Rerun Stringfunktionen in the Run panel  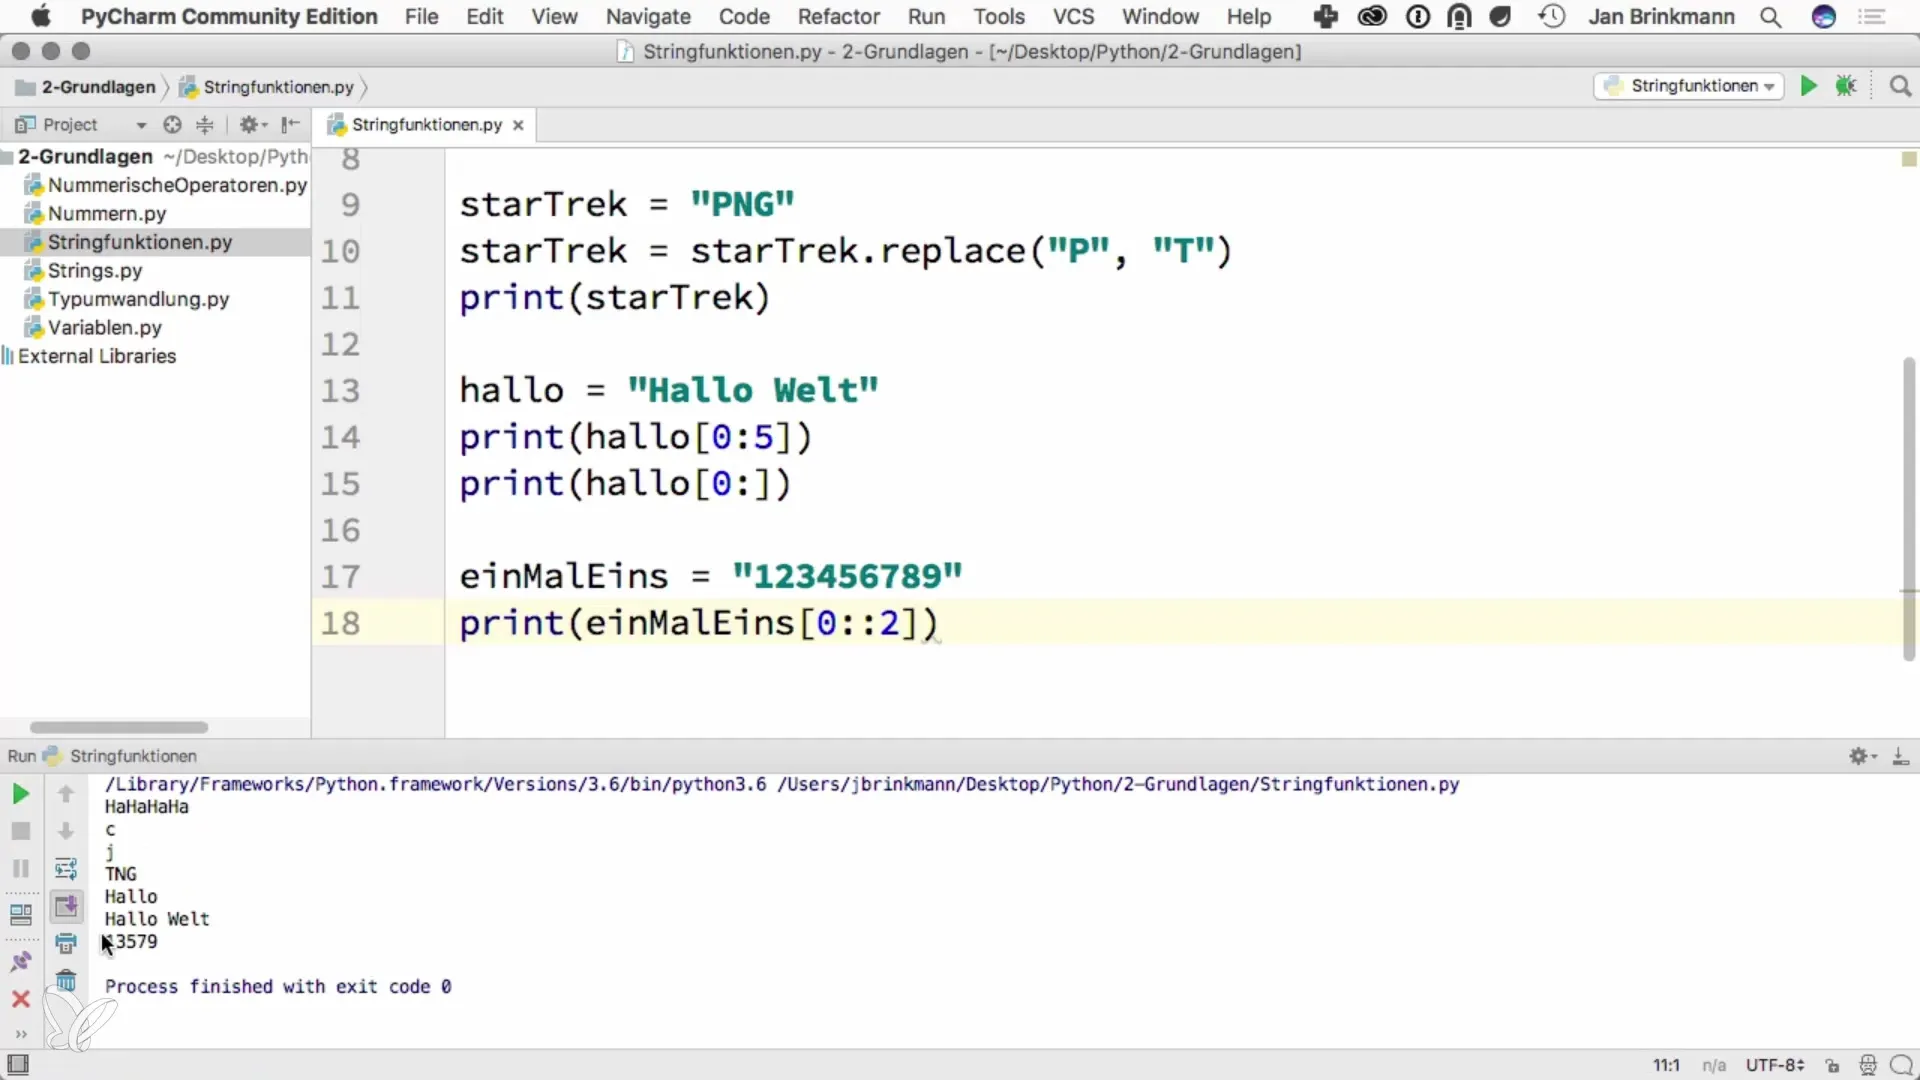[x=20, y=794]
